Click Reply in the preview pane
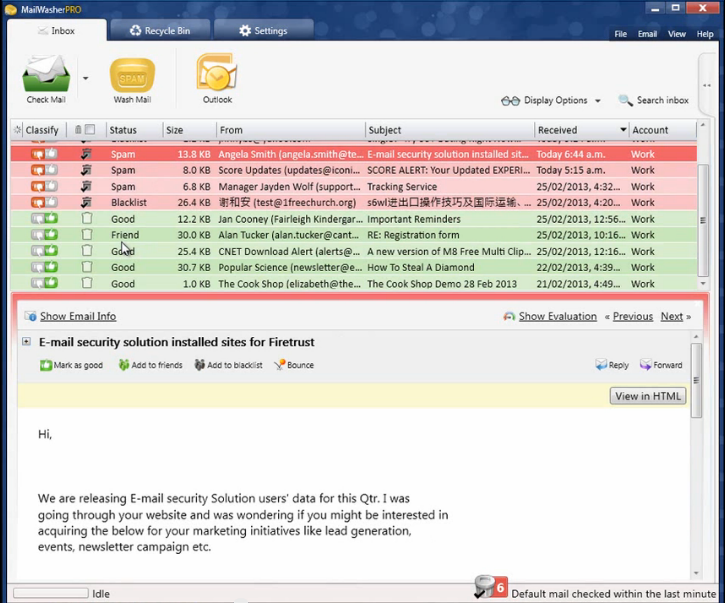Viewport: 725px width, 603px height. pyautogui.click(x=601, y=365)
